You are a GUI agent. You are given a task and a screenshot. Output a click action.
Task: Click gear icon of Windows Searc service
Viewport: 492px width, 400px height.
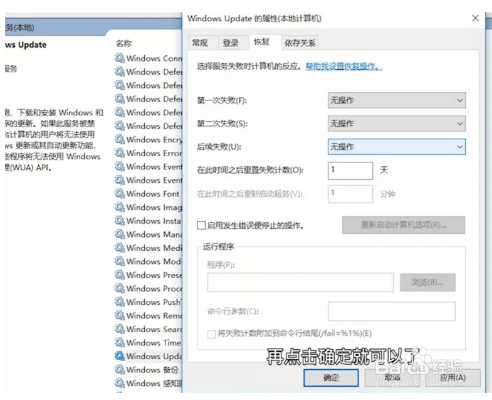120,329
